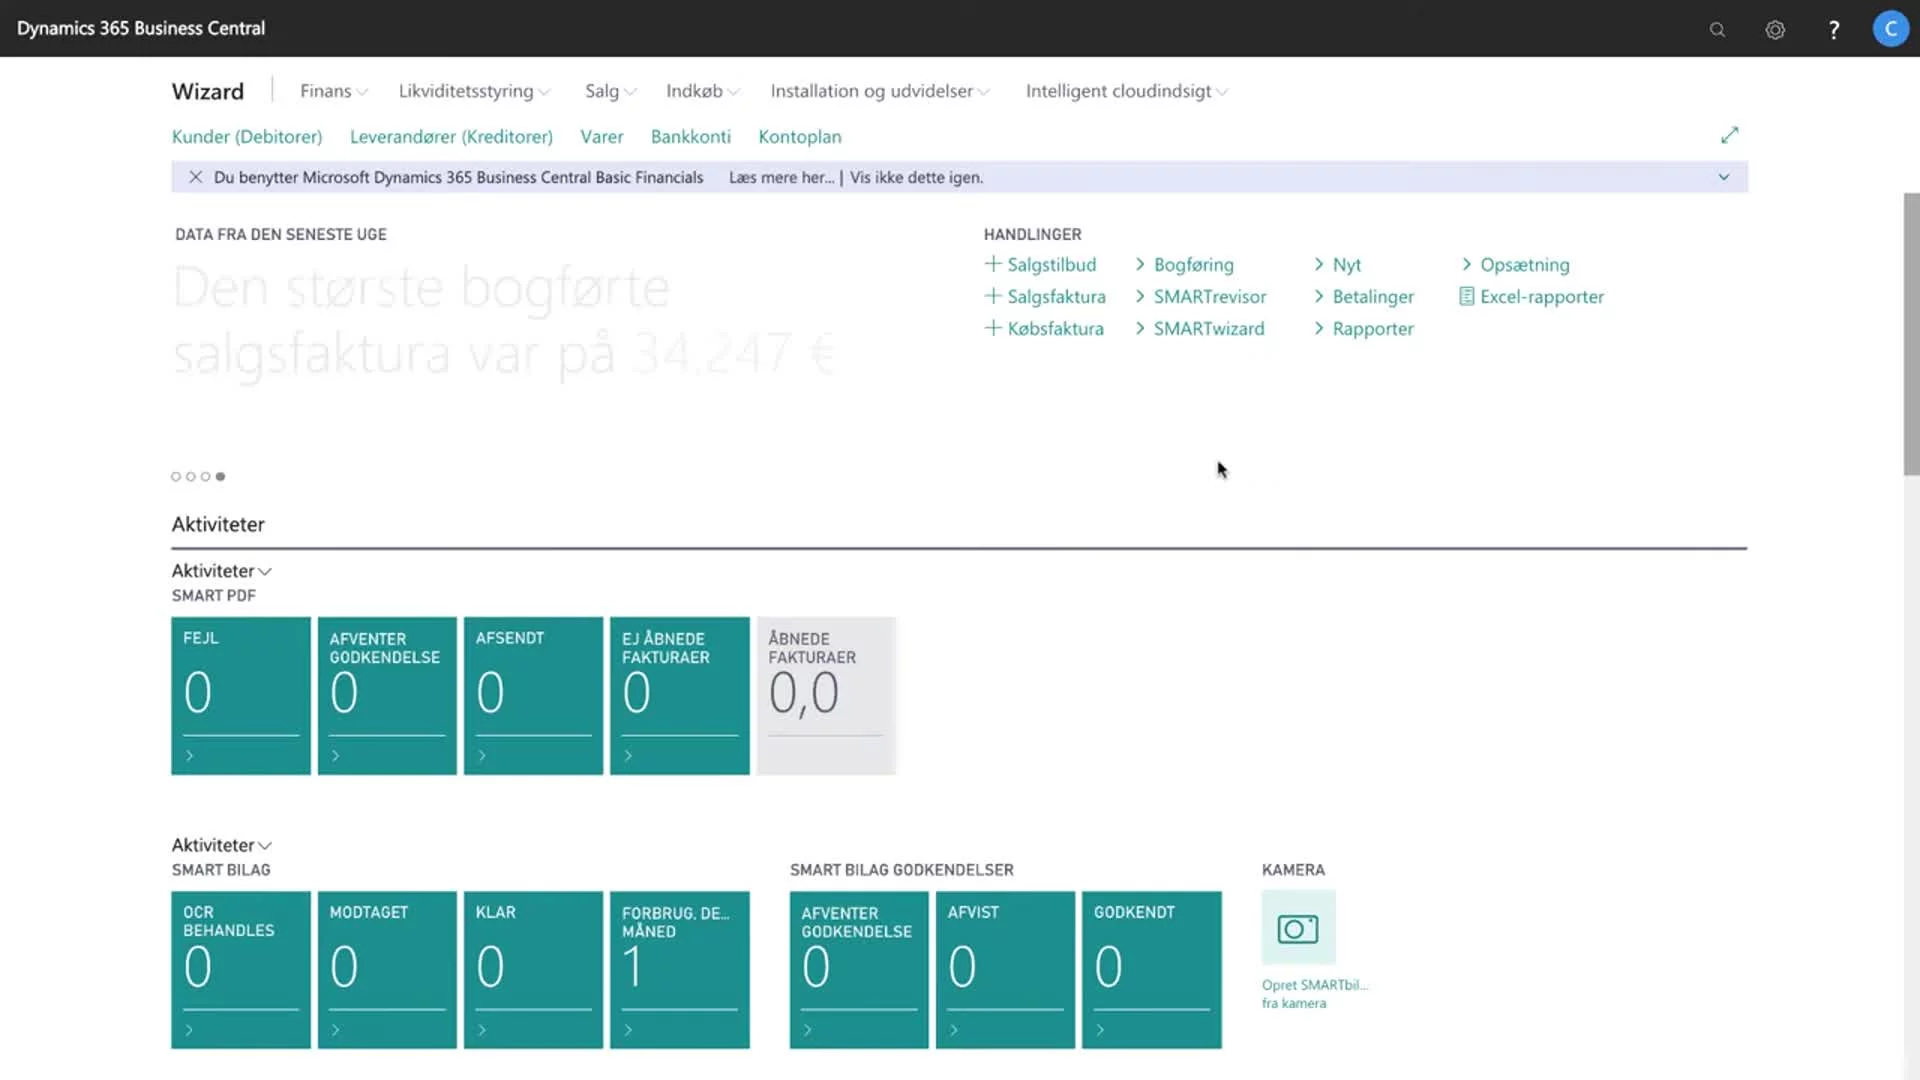Image resolution: width=1920 pixels, height=1080 pixels.
Task: Expand the Rapporter action group
Action: tap(1364, 329)
